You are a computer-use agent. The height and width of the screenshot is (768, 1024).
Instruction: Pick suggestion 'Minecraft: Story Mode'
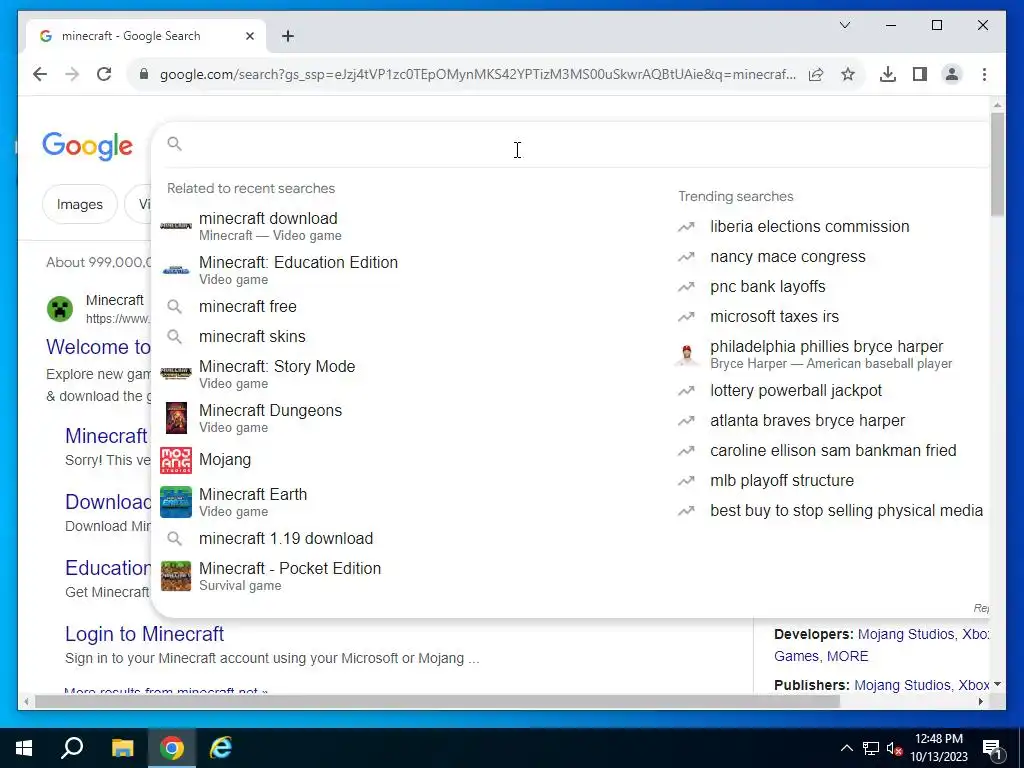pos(411,374)
